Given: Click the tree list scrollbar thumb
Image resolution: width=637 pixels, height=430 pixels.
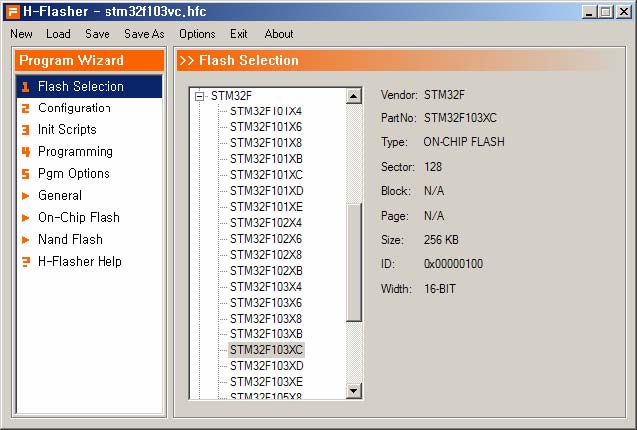Looking at the screenshot, I should [353, 263].
